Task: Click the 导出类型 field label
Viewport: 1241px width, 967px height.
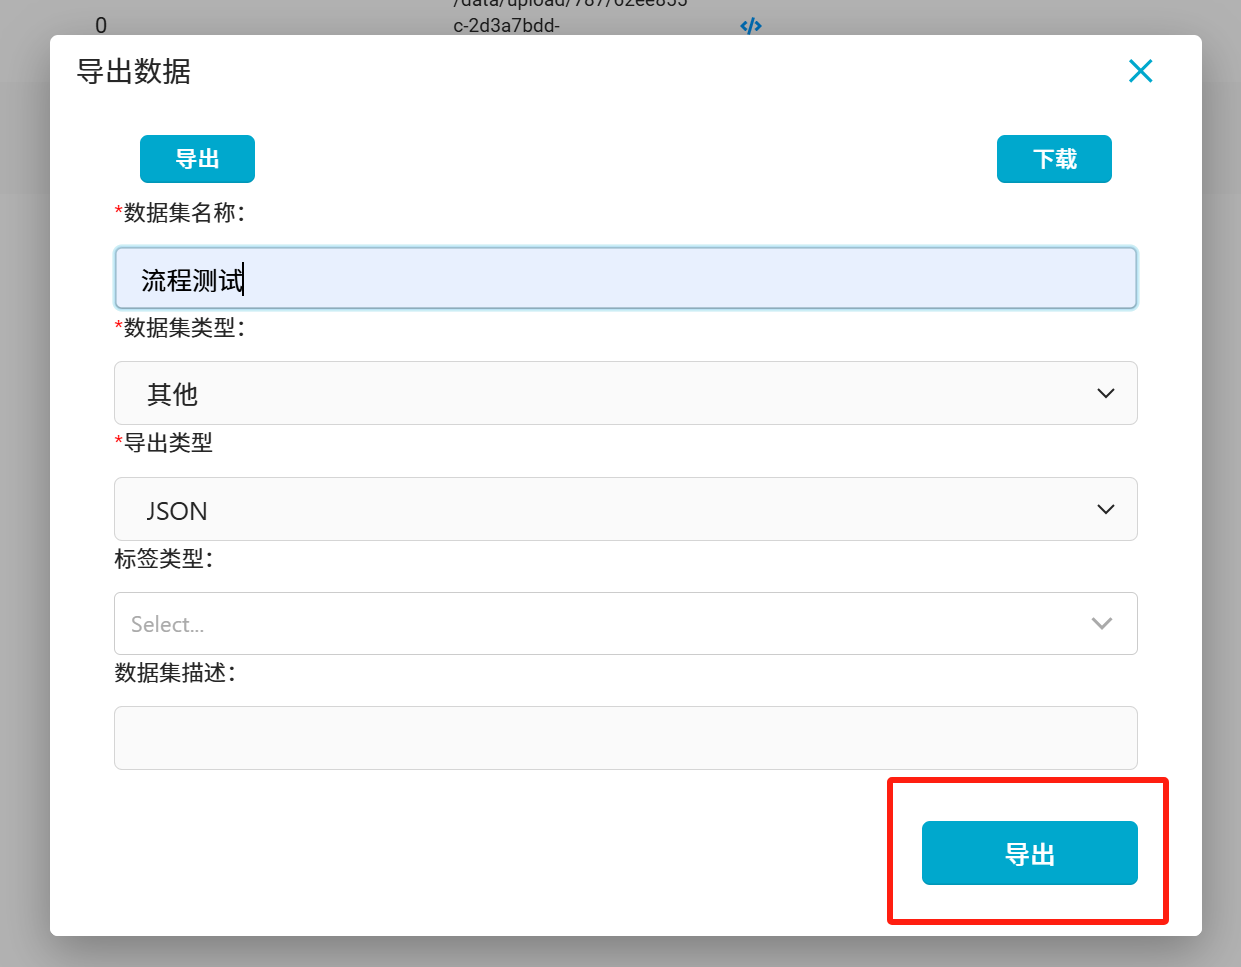Action: click(167, 443)
